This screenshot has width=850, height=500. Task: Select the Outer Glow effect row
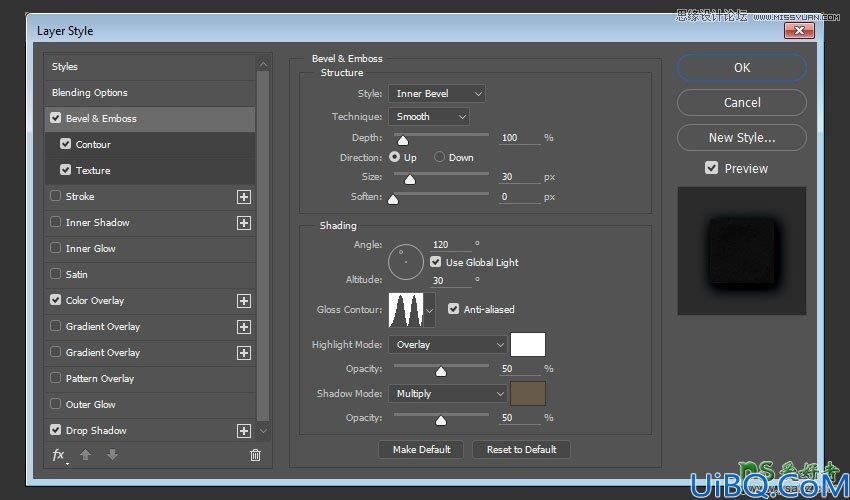point(150,405)
